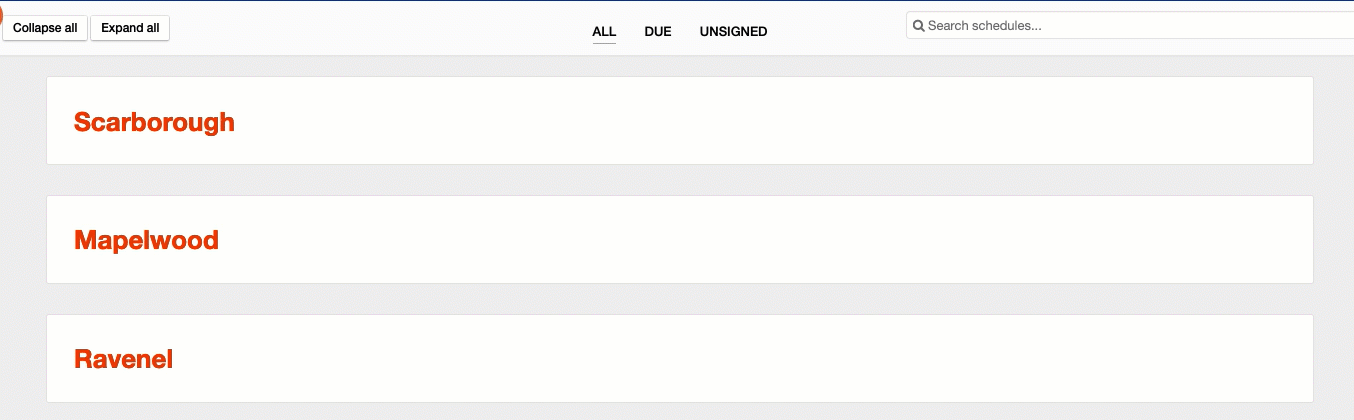This screenshot has height=420, width=1354.
Task: Click the magnifying glass search icon
Action: [x=918, y=26]
